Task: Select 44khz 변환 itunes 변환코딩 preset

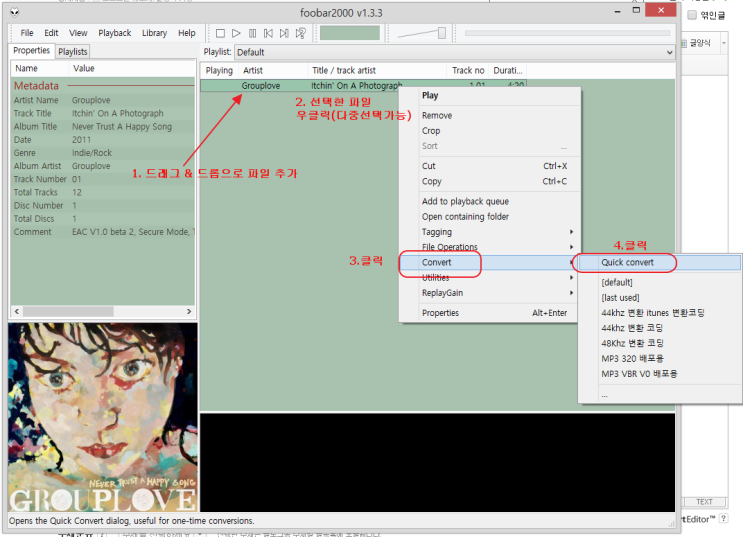Action: (x=660, y=313)
